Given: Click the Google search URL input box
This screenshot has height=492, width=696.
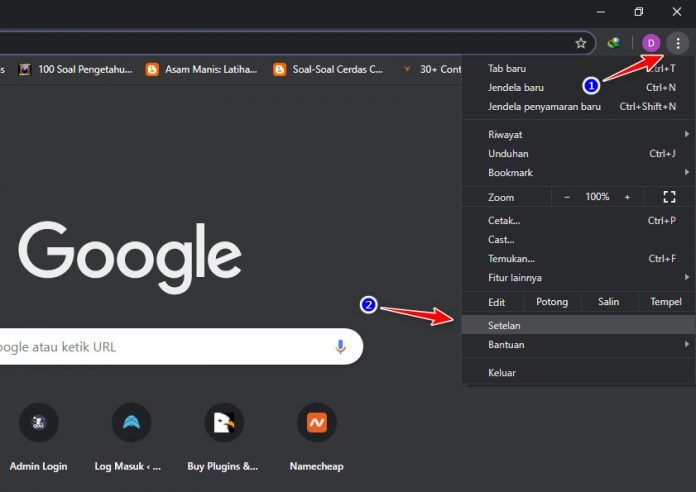Looking at the screenshot, I should coord(160,347).
